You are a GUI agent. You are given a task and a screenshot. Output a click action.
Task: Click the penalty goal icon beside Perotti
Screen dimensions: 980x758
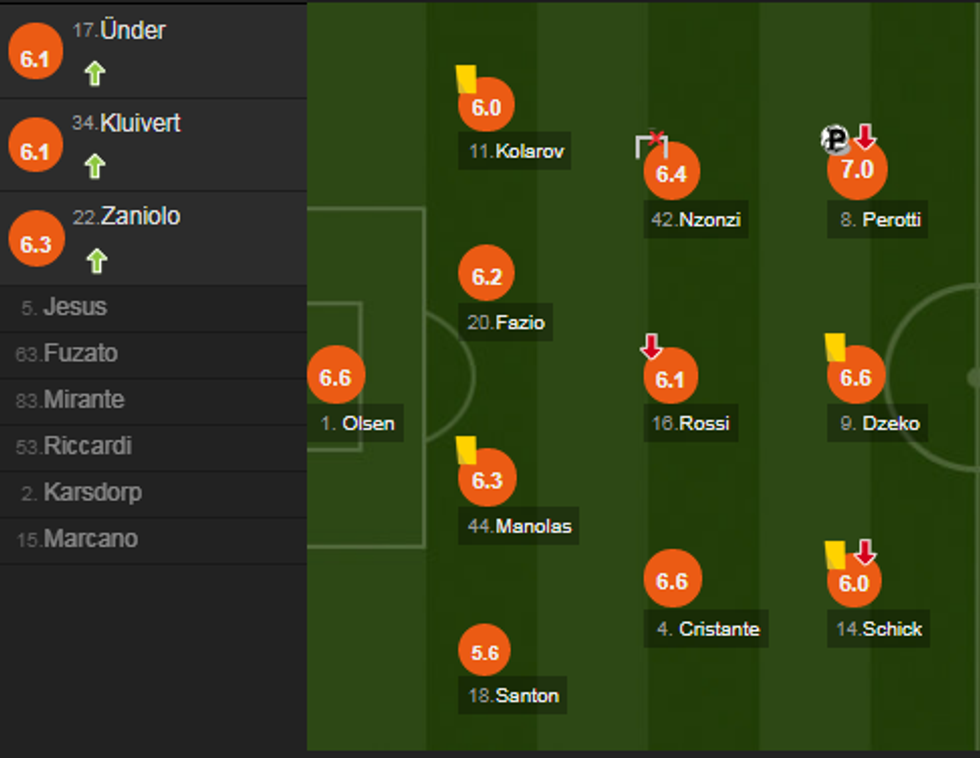point(835,139)
